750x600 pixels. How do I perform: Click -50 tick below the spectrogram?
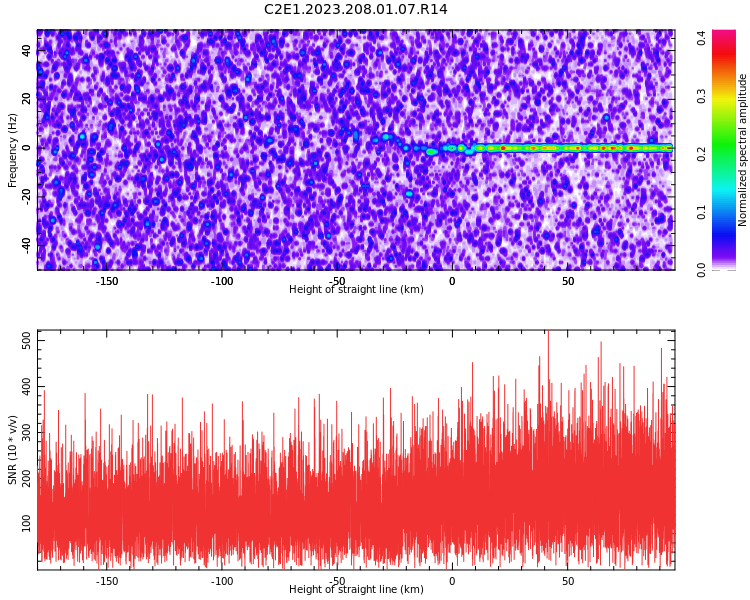[x=337, y=281]
